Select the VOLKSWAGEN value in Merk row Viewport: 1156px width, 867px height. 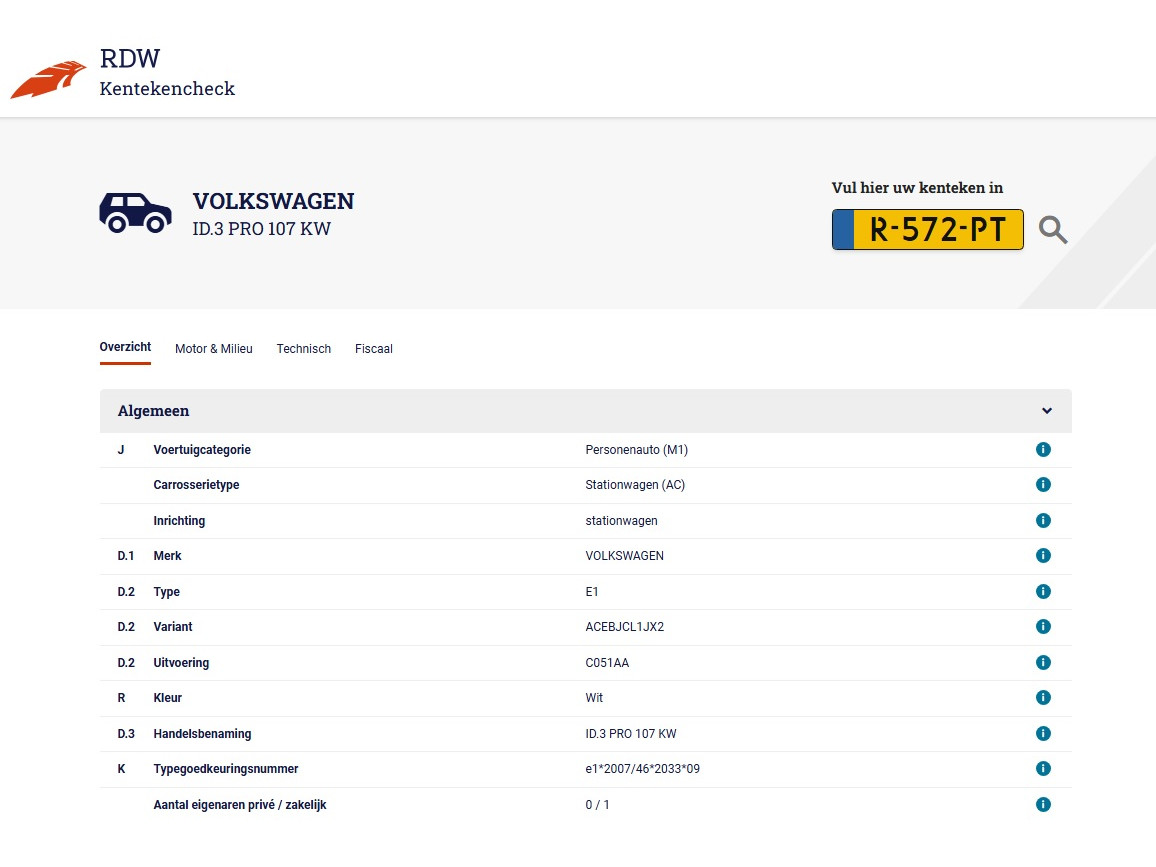624,556
